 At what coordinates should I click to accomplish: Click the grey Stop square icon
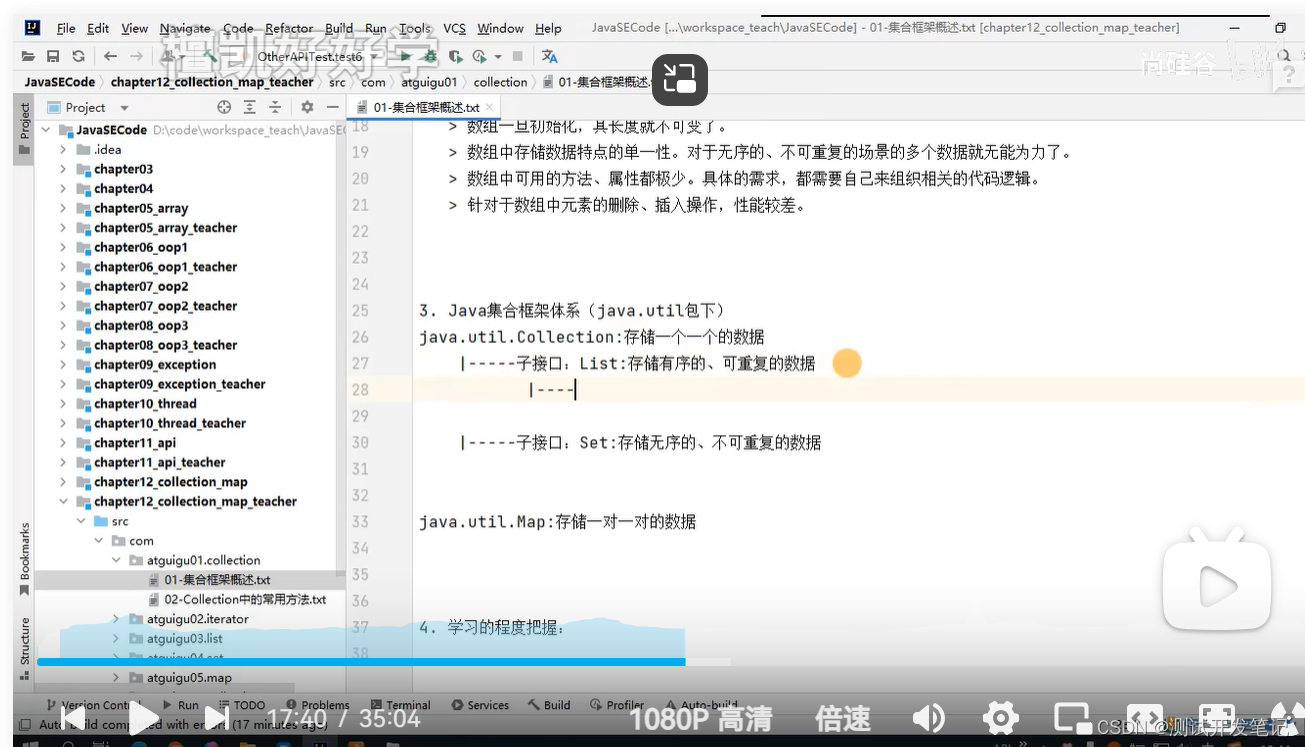517,56
